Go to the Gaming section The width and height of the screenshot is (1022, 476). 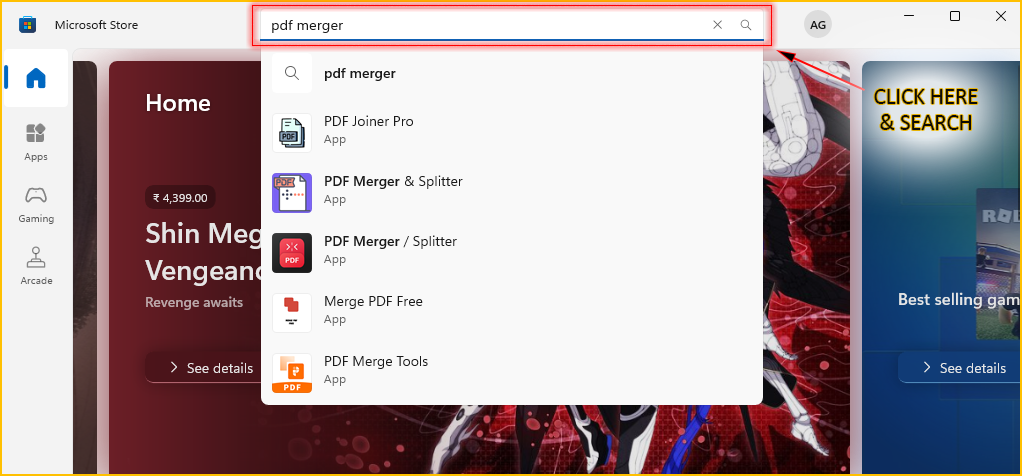click(36, 204)
